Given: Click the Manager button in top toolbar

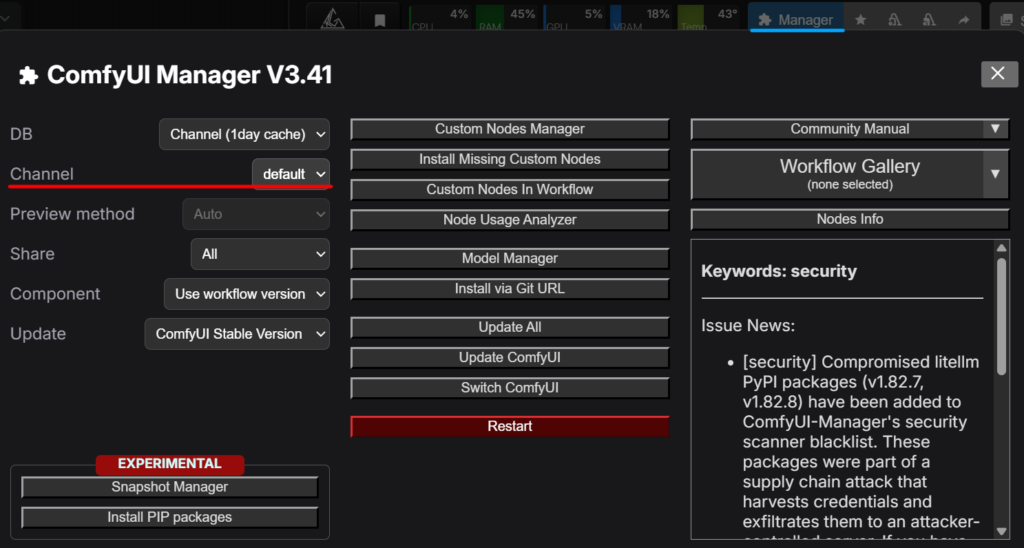Looking at the screenshot, I should tap(795, 20).
